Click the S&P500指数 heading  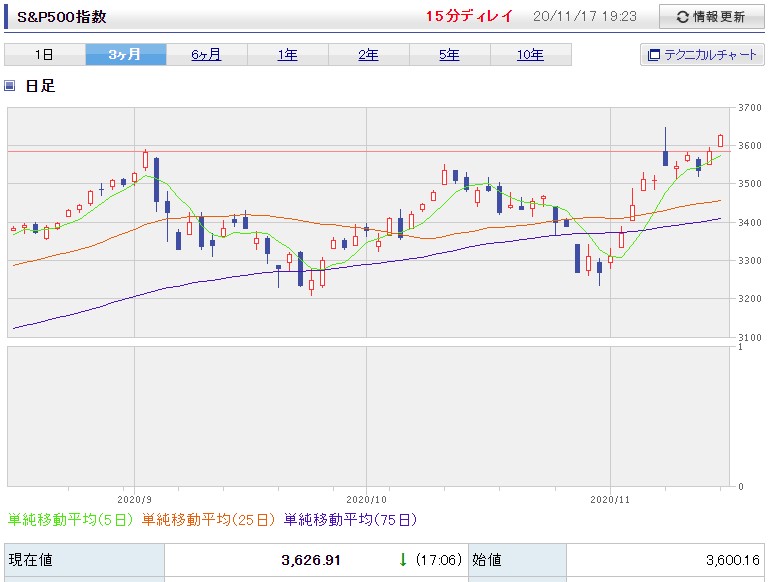62,17
